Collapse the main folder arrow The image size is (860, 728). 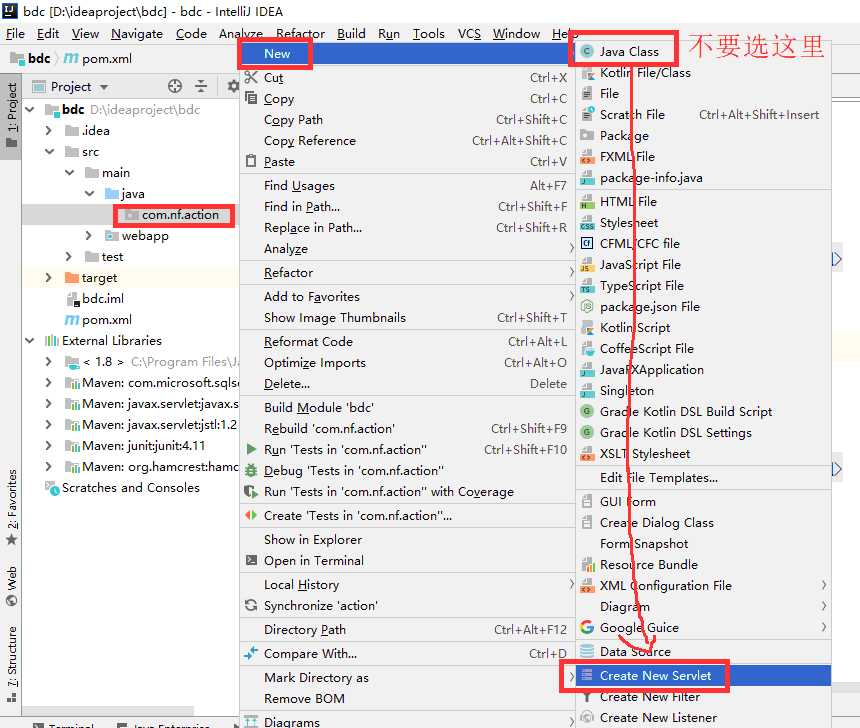[x=70, y=172]
